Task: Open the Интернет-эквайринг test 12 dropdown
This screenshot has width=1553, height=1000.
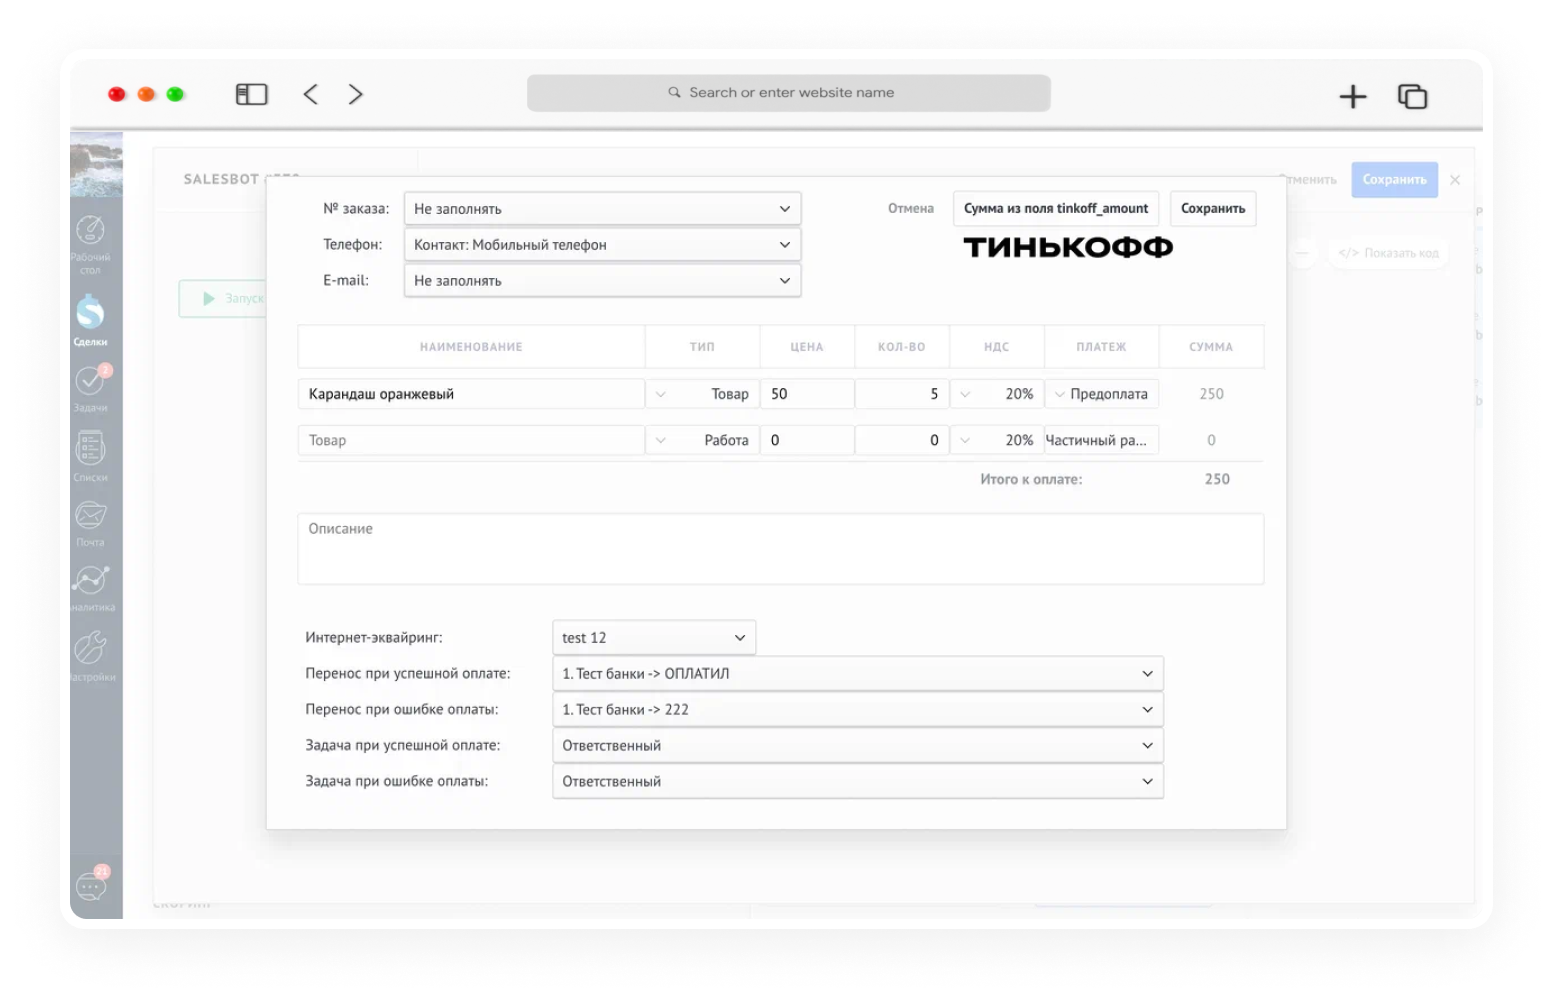Action: coord(654,638)
